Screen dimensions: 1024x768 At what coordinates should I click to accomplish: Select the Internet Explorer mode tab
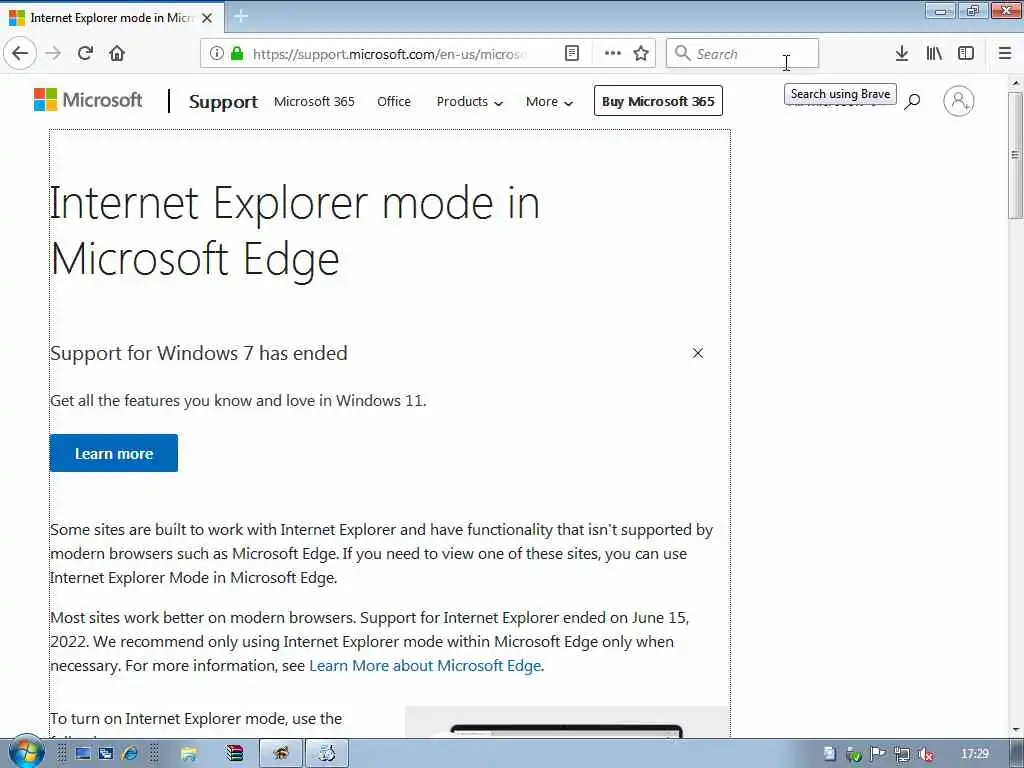[x=111, y=18]
